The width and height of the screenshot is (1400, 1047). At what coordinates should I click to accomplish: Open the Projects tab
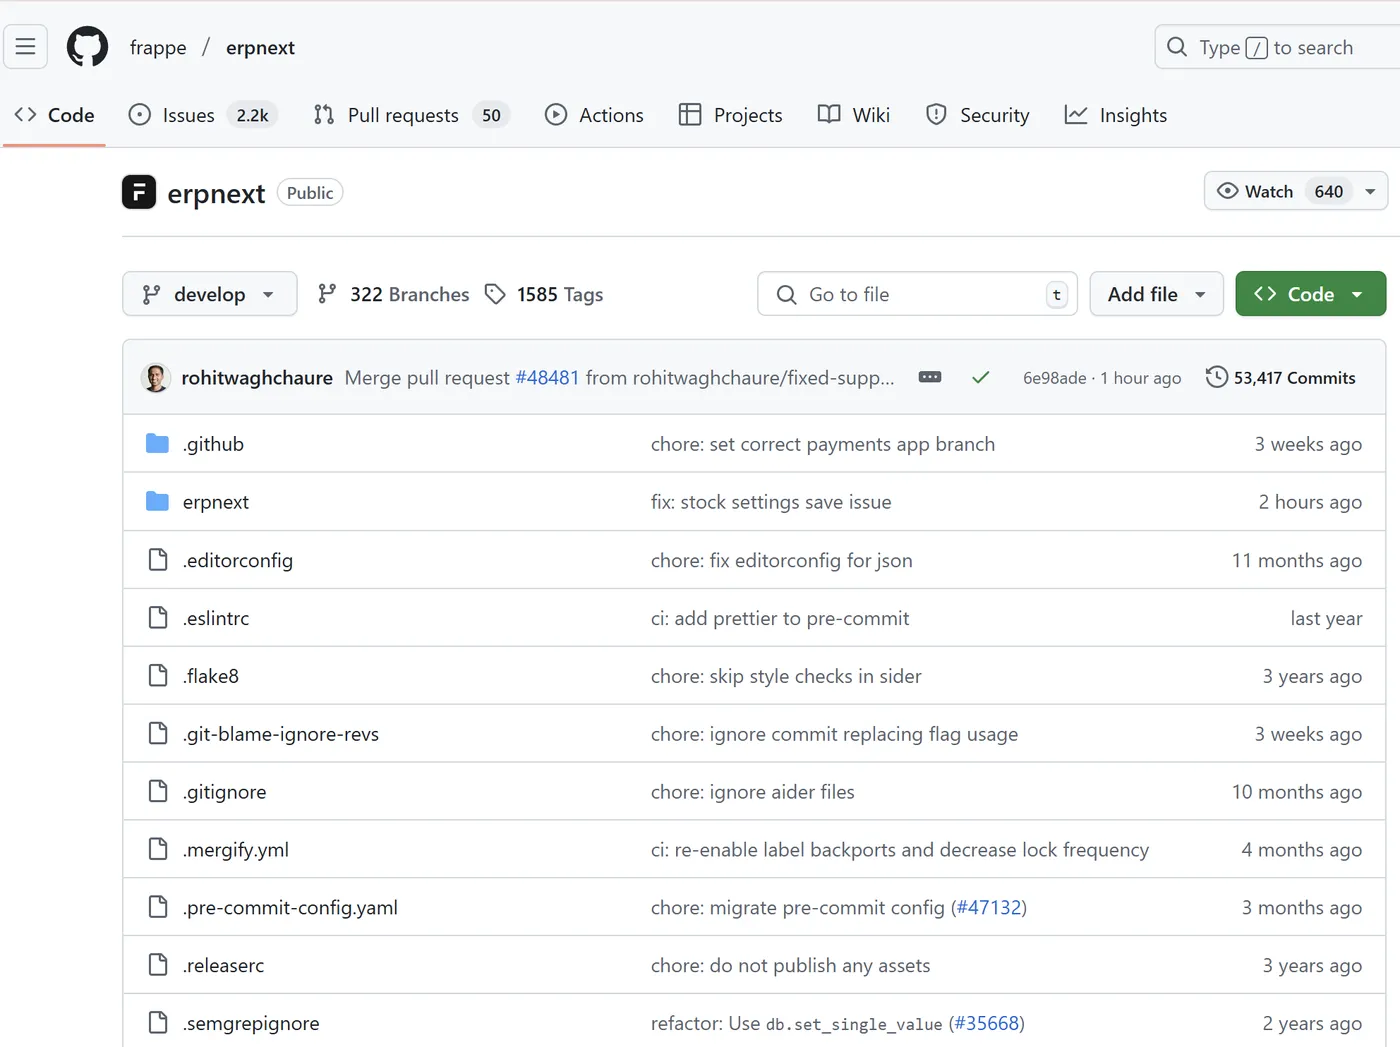point(730,115)
